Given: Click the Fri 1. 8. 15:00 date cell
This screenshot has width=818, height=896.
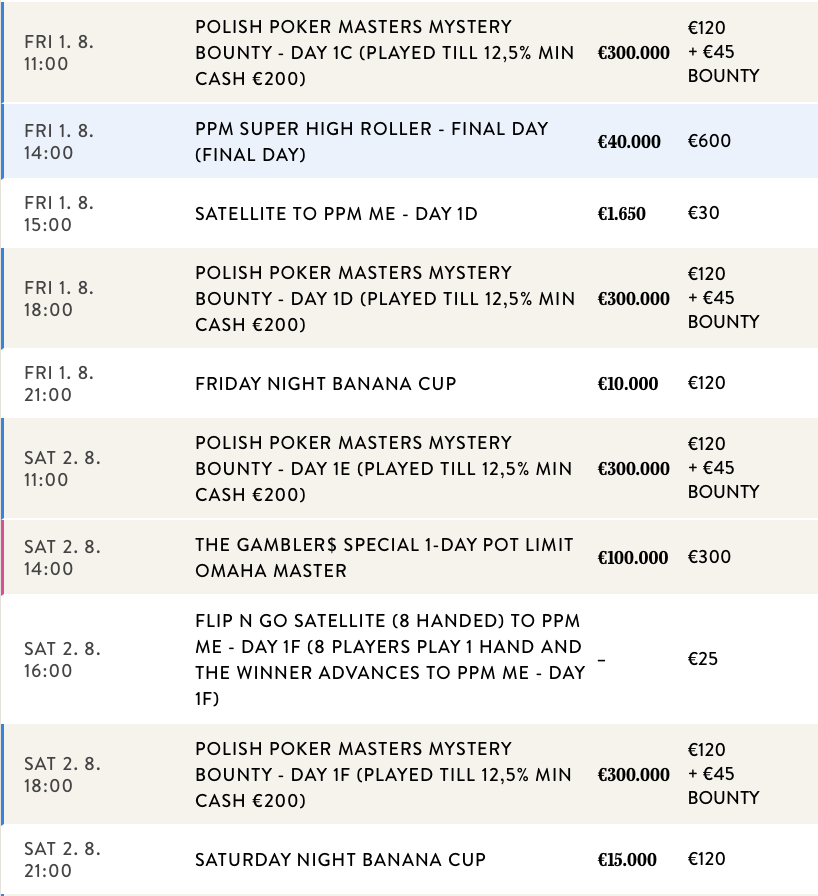Looking at the screenshot, I should [x=60, y=214].
